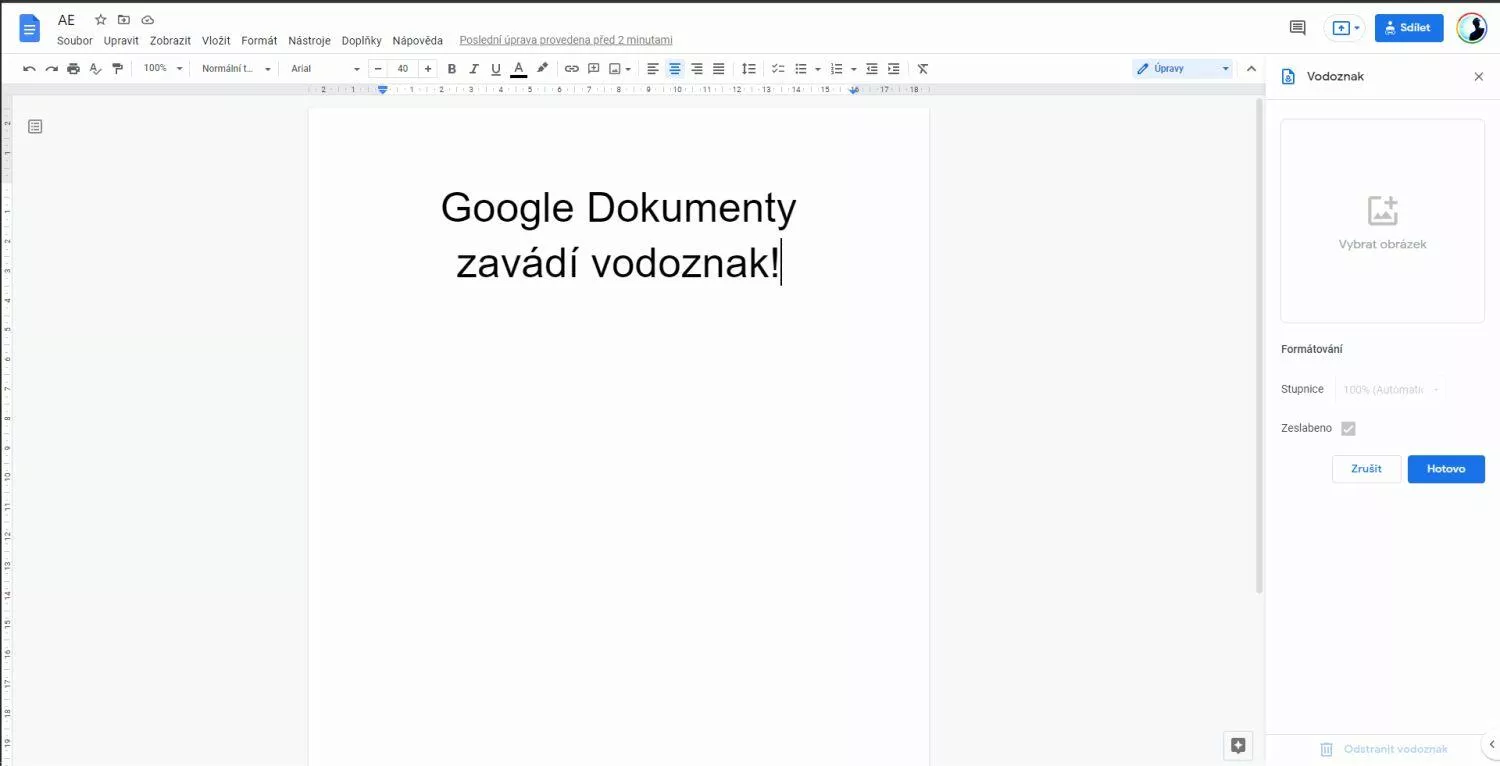The height and width of the screenshot is (766, 1500).
Task: Open the Zobrazit menu
Action: [170, 41]
